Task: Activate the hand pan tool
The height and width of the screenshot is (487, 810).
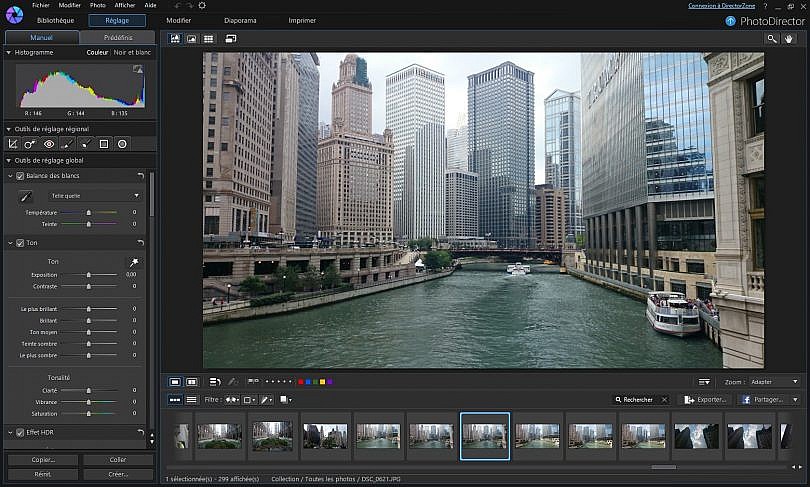Action: (x=789, y=39)
